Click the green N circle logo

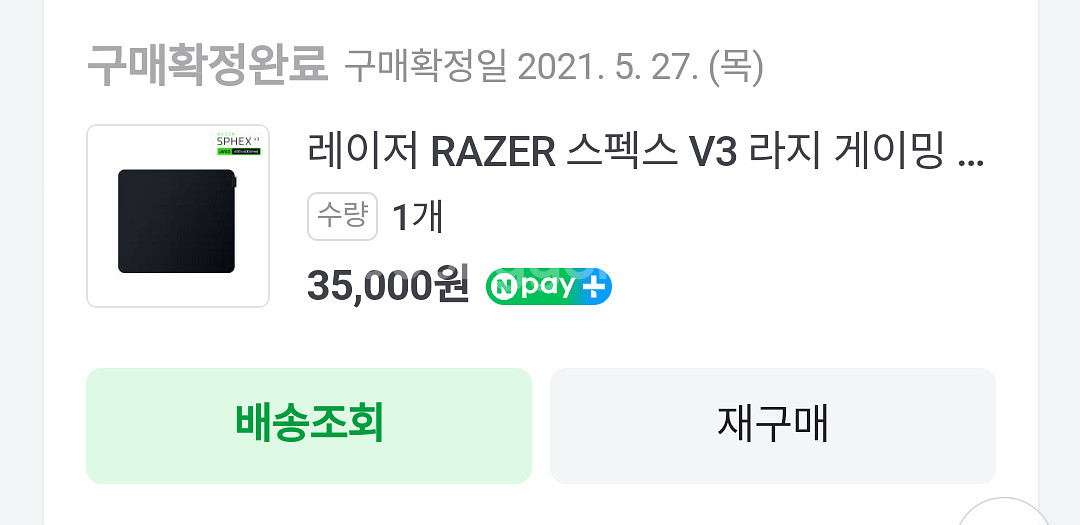pos(505,287)
